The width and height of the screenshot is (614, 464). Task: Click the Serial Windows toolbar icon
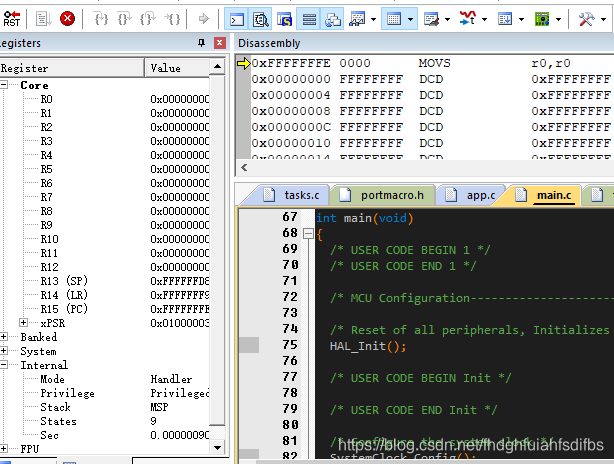pos(432,19)
